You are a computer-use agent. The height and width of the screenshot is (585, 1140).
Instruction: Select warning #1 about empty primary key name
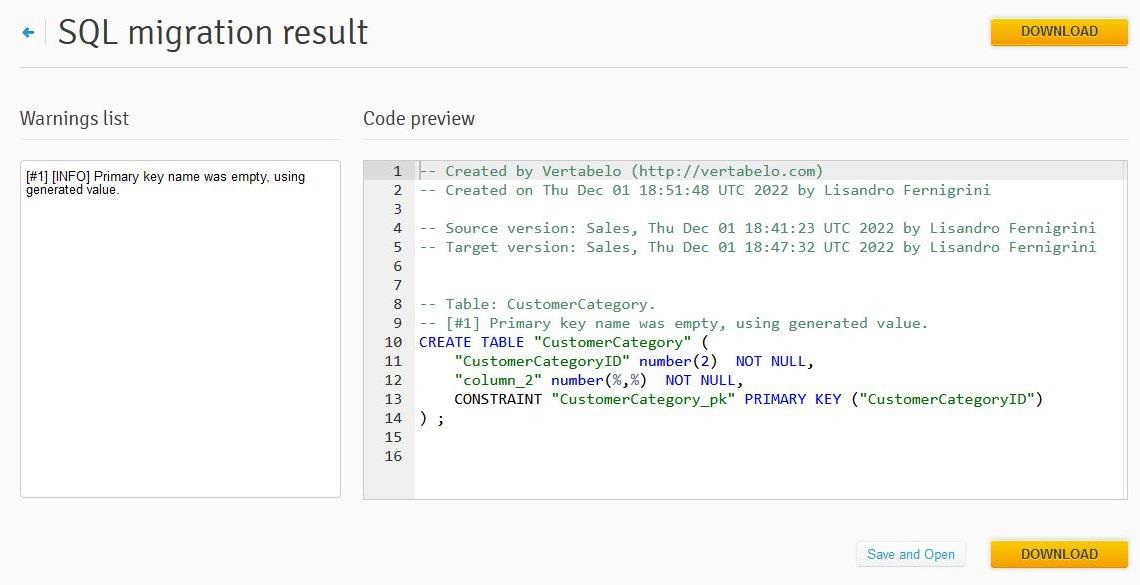coord(165,183)
